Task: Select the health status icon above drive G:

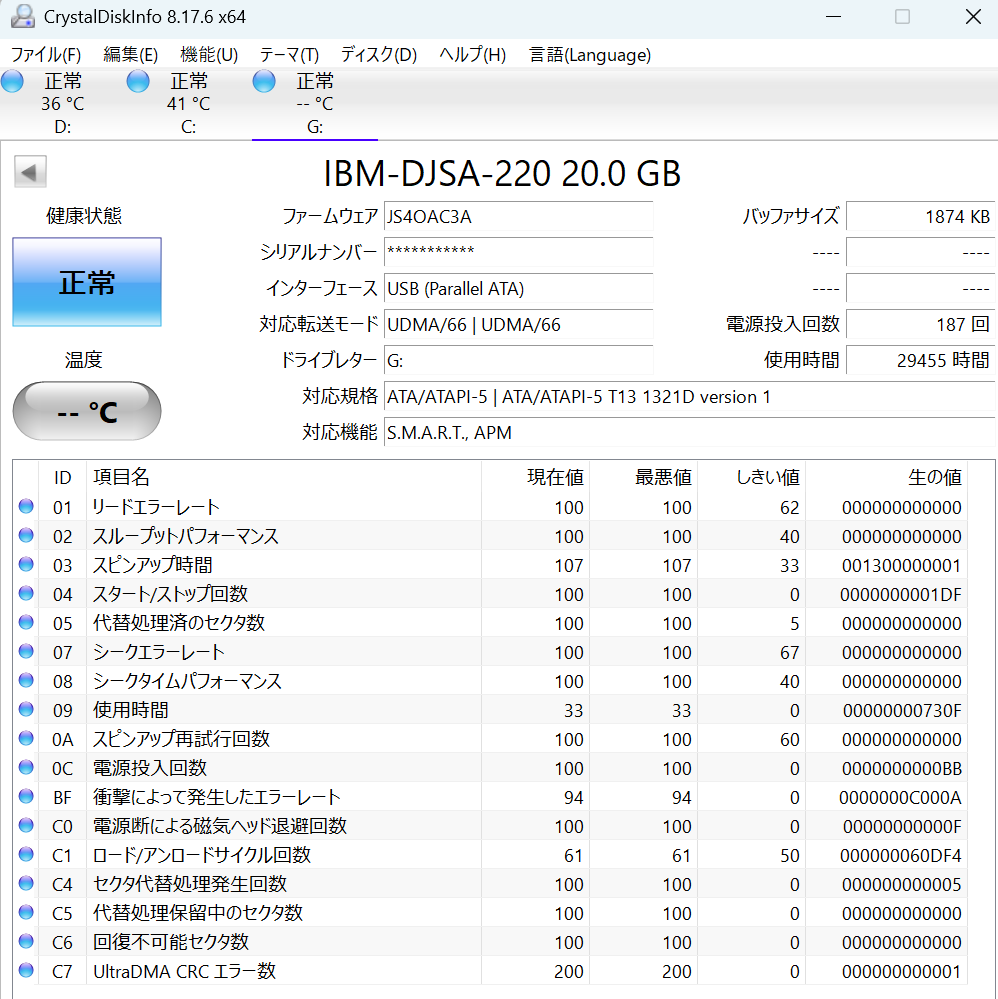Action: coord(263,81)
